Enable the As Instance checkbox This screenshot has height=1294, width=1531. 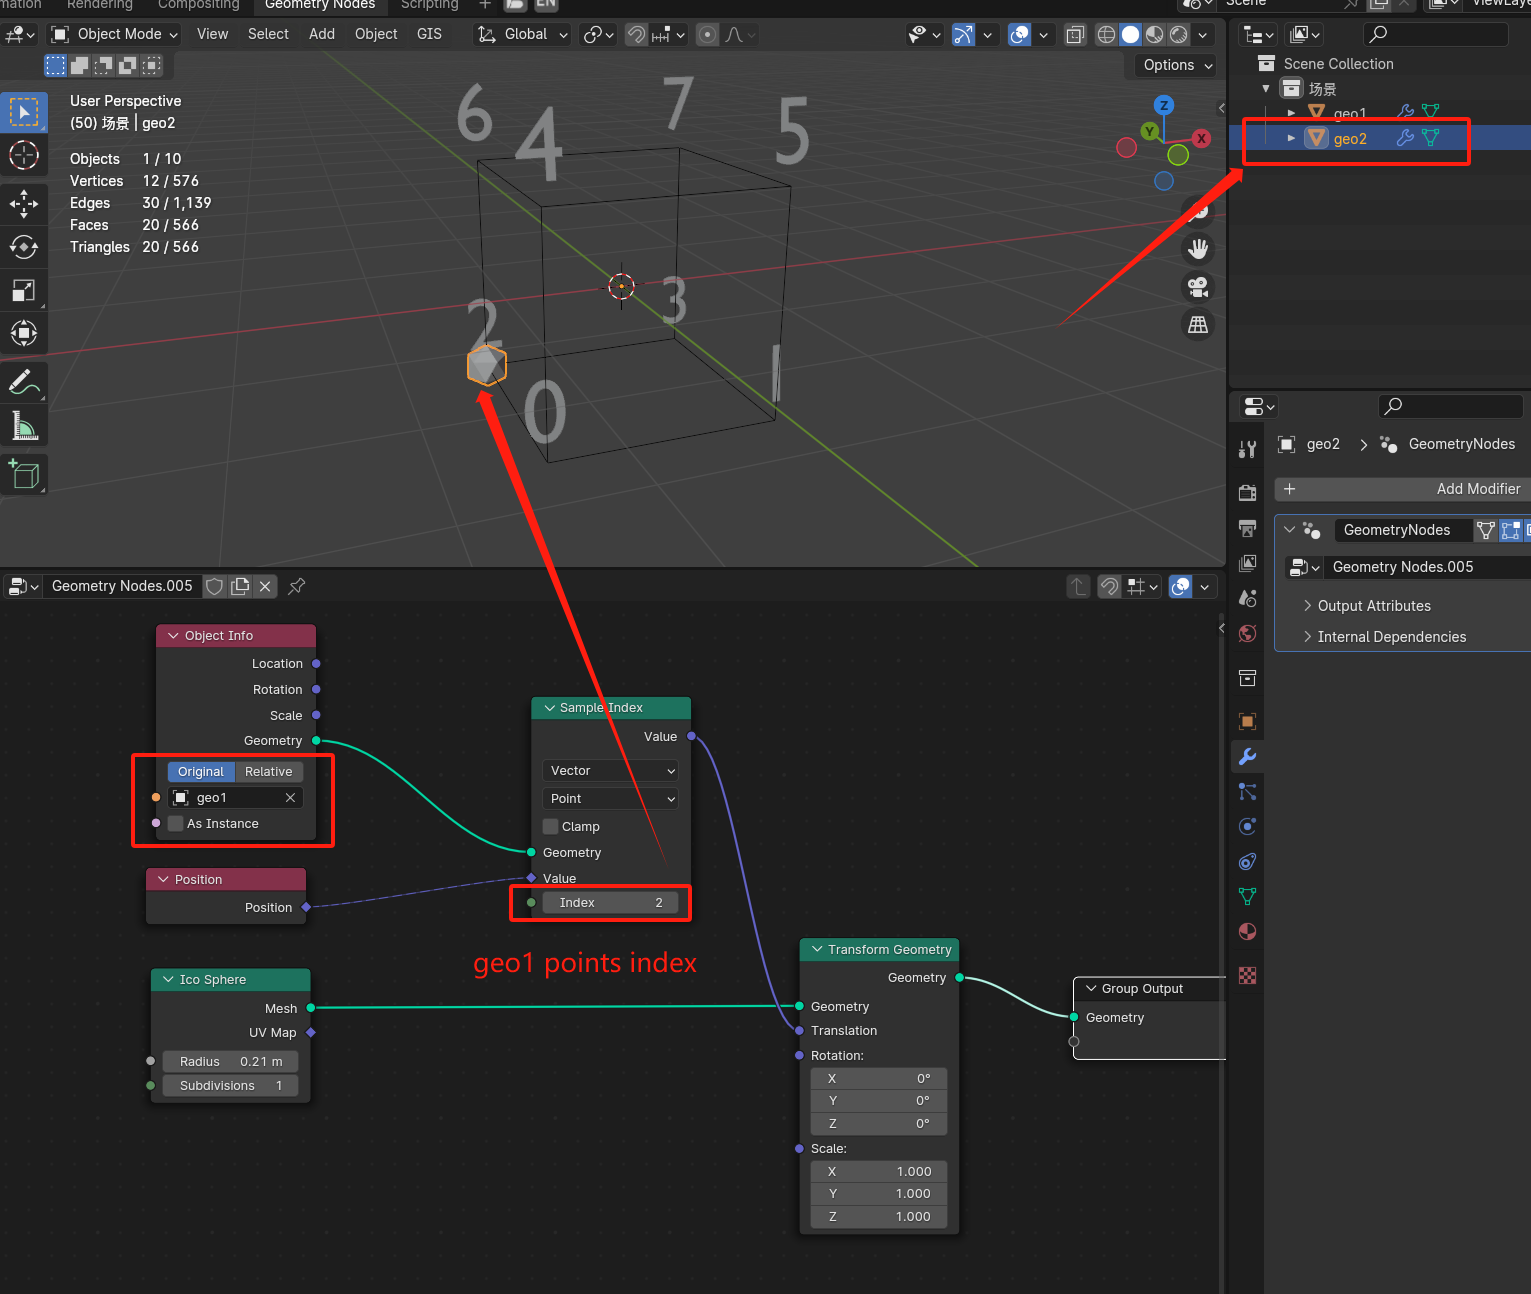click(x=176, y=824)
